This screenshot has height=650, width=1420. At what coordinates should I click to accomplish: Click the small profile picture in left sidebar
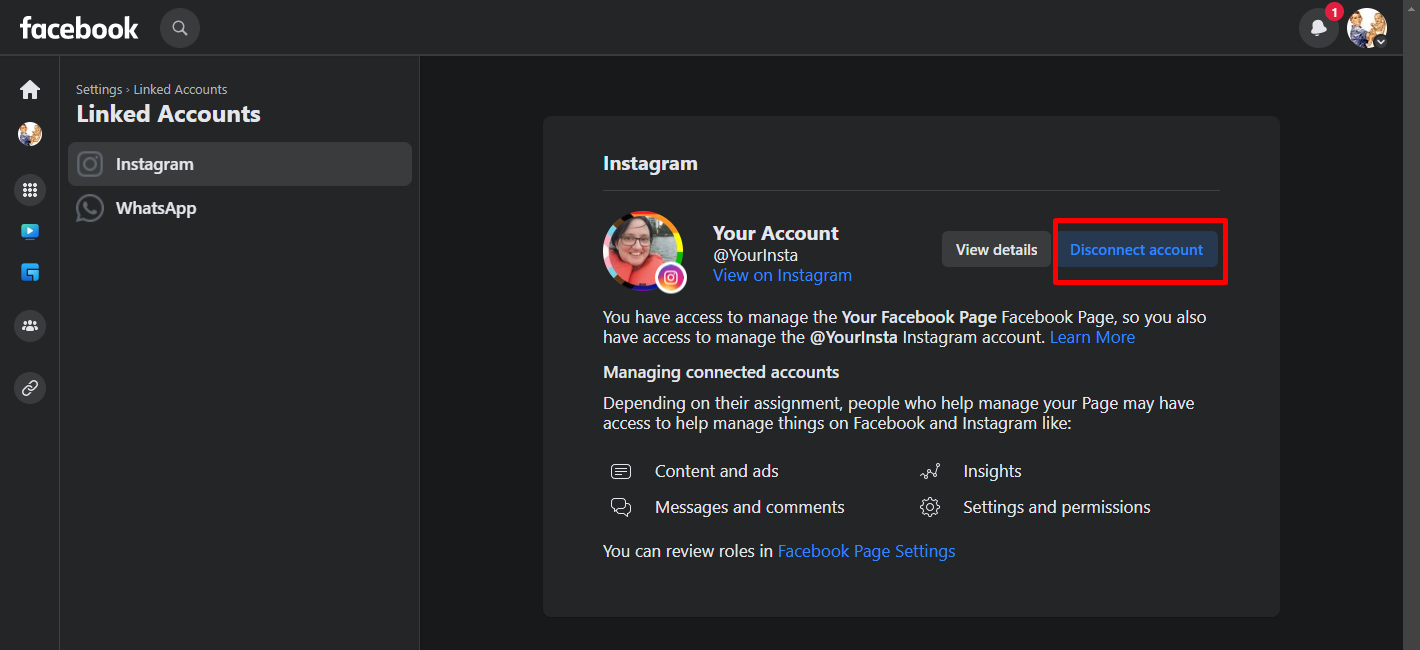tap(30, 134)
